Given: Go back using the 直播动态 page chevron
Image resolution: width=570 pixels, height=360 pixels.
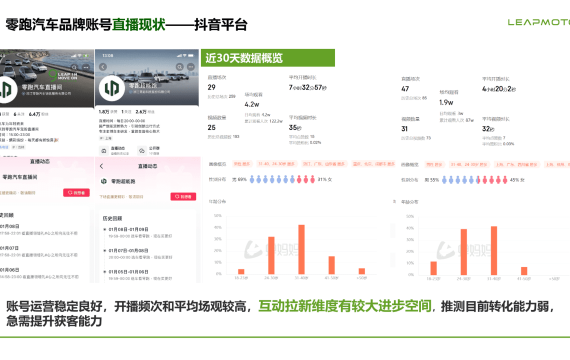Looking at the screenshot, I should click(101, 166).
